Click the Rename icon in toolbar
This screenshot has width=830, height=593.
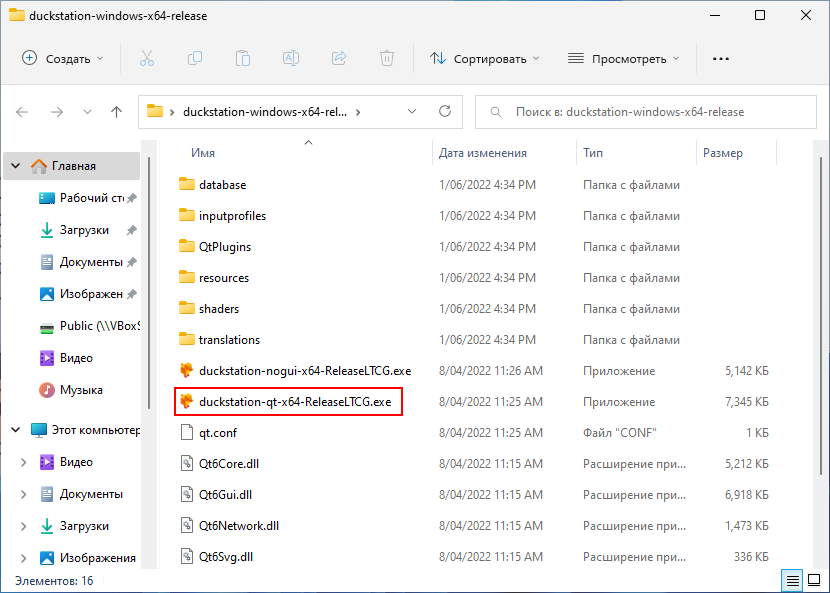click(291, 58)
